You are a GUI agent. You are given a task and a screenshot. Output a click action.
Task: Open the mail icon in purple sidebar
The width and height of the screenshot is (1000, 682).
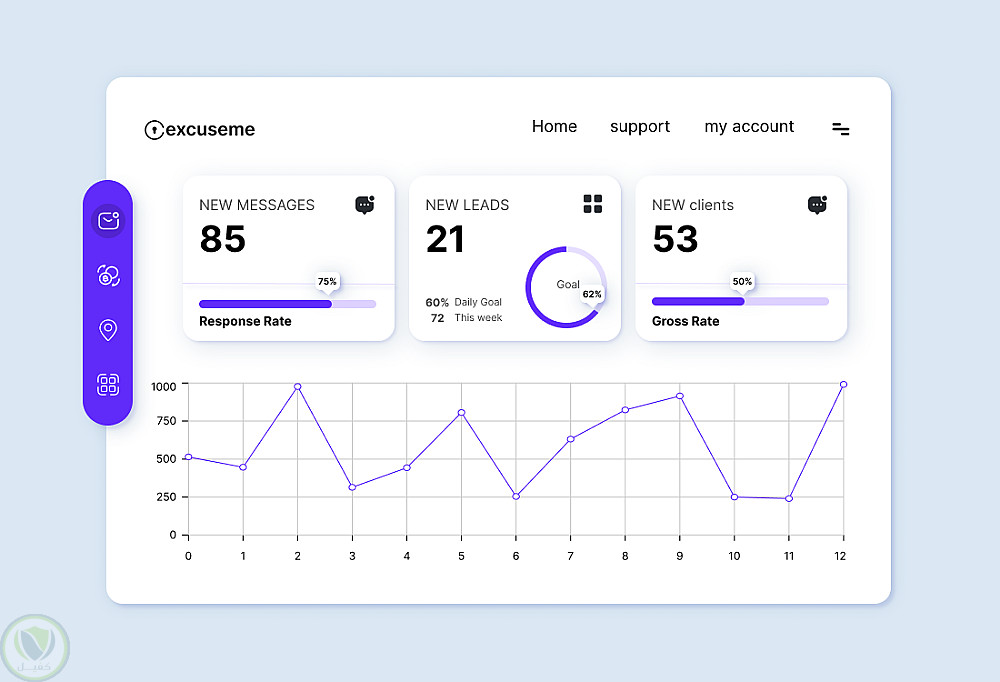click(x=108, y=221)
